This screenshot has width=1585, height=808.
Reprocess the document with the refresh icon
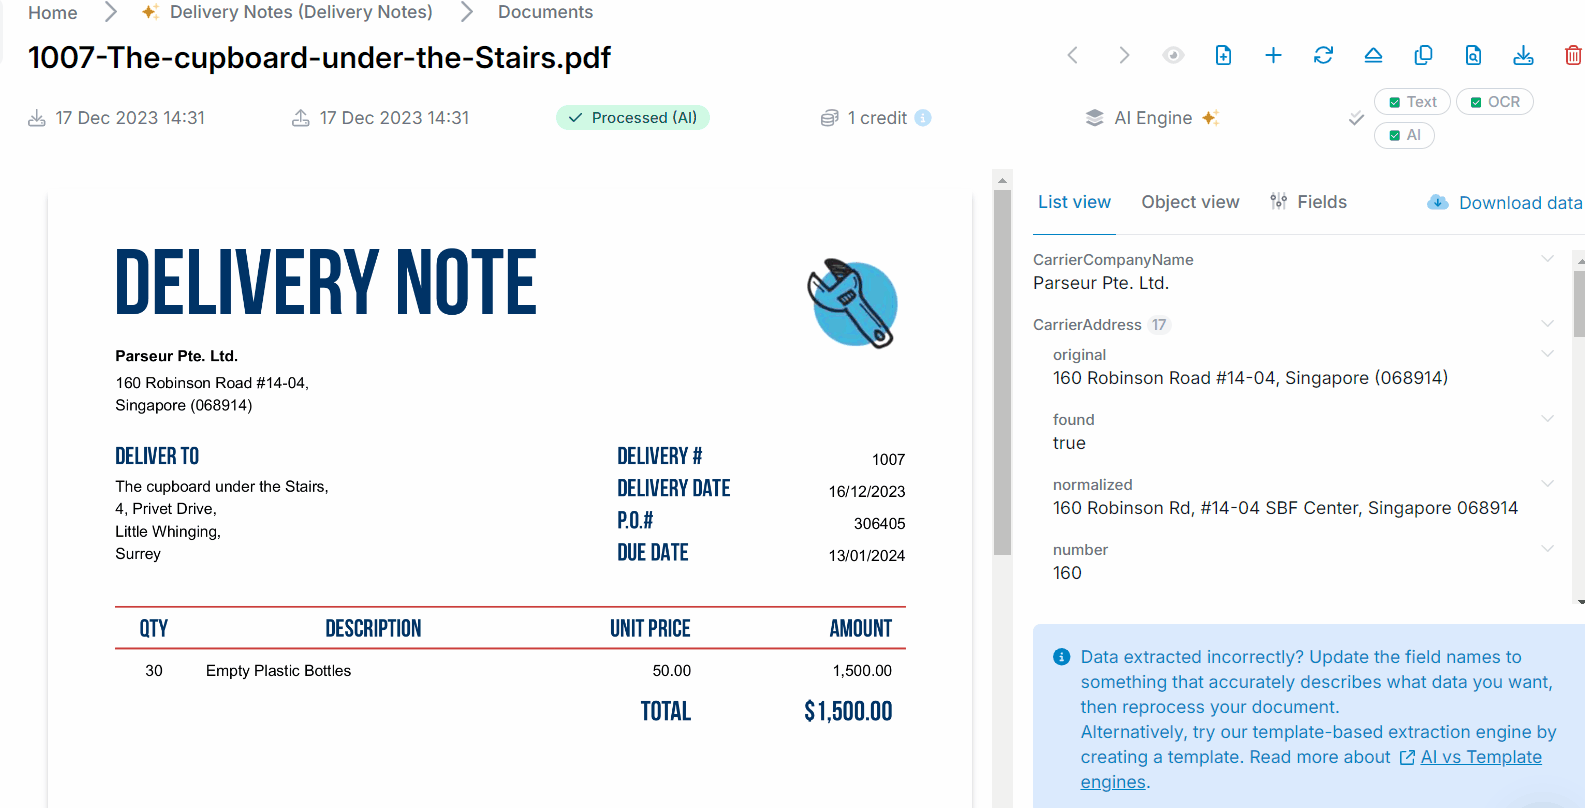coord(1323,55)
